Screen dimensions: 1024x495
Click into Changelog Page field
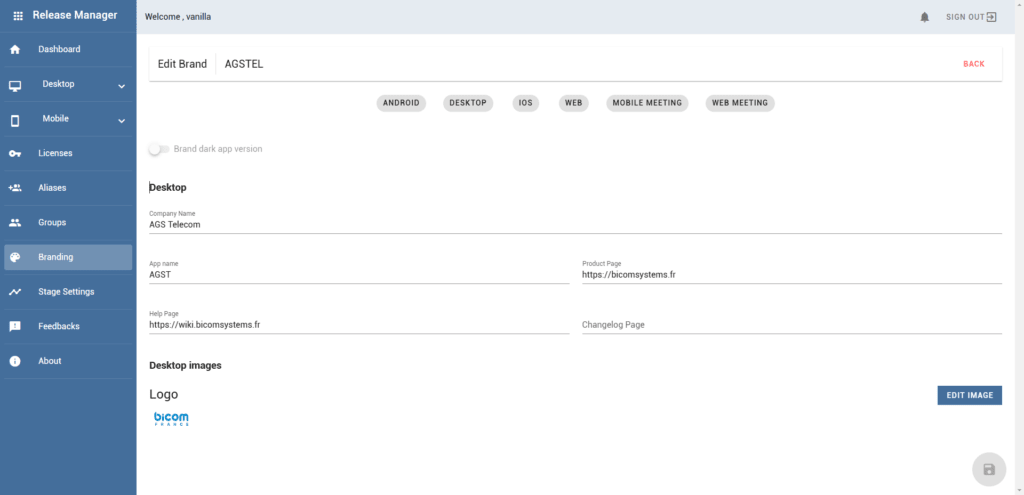792,325
